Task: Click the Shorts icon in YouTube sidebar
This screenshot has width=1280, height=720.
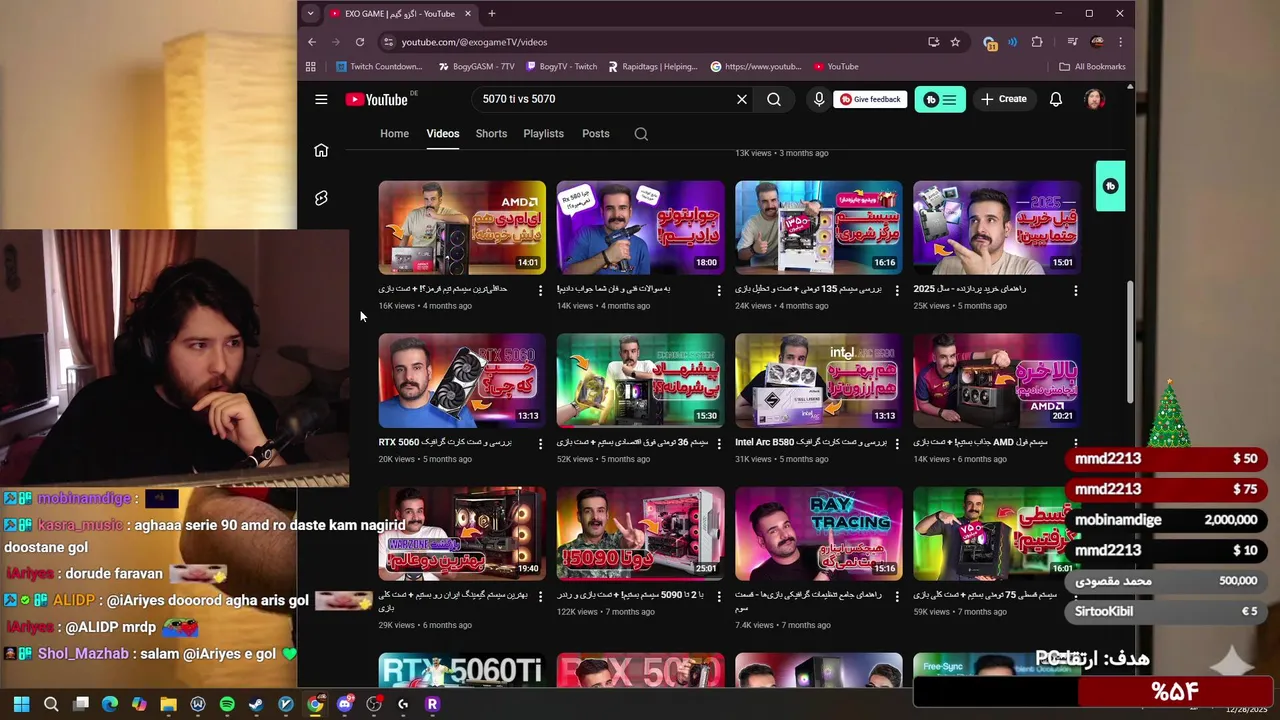Action: 321,198
